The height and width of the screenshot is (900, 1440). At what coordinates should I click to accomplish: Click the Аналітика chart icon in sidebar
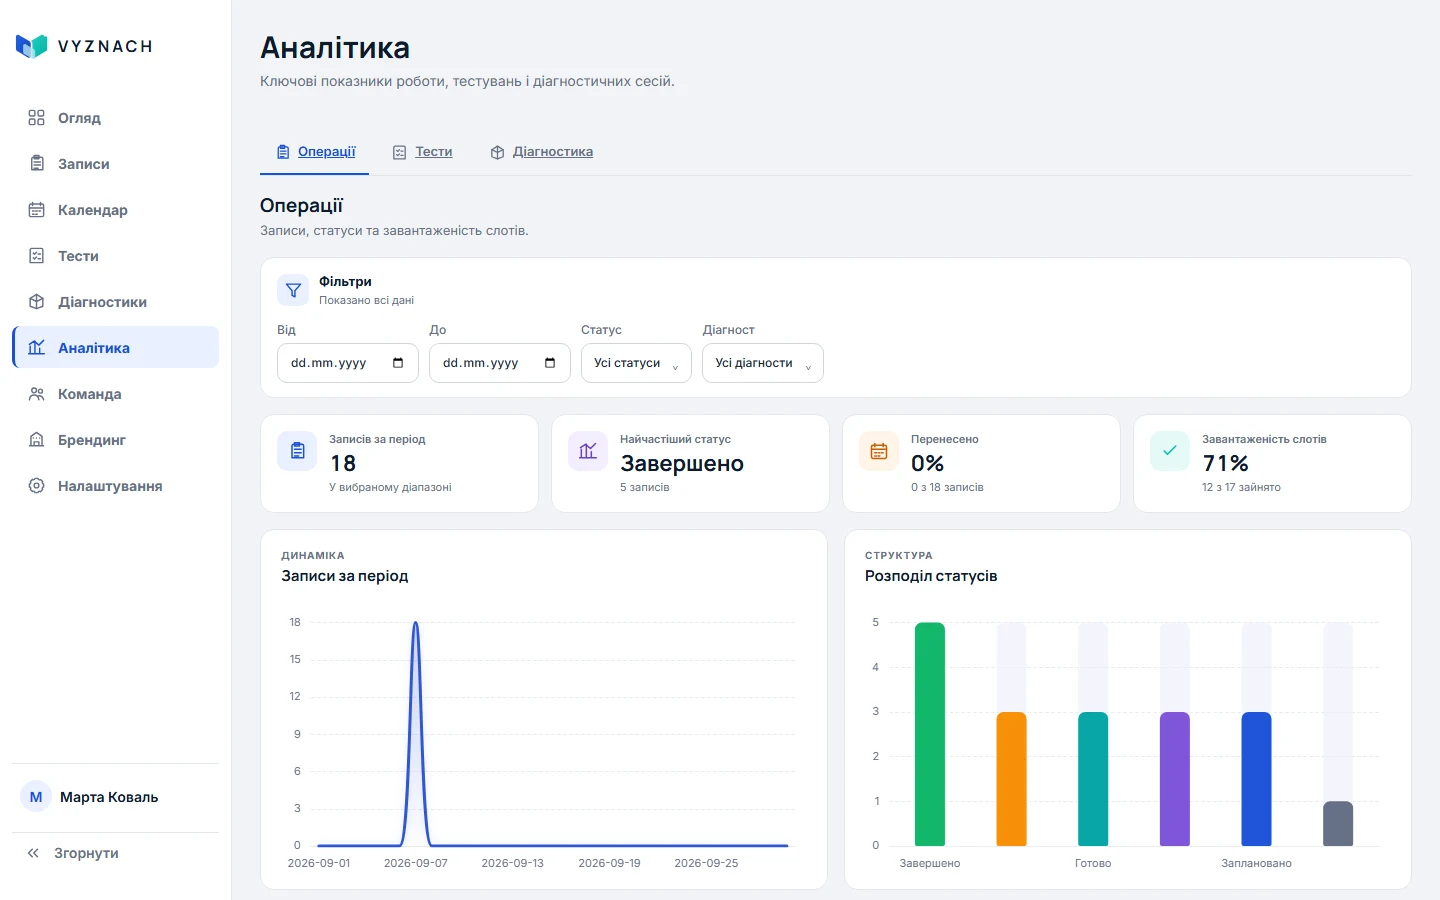point(37,348)
